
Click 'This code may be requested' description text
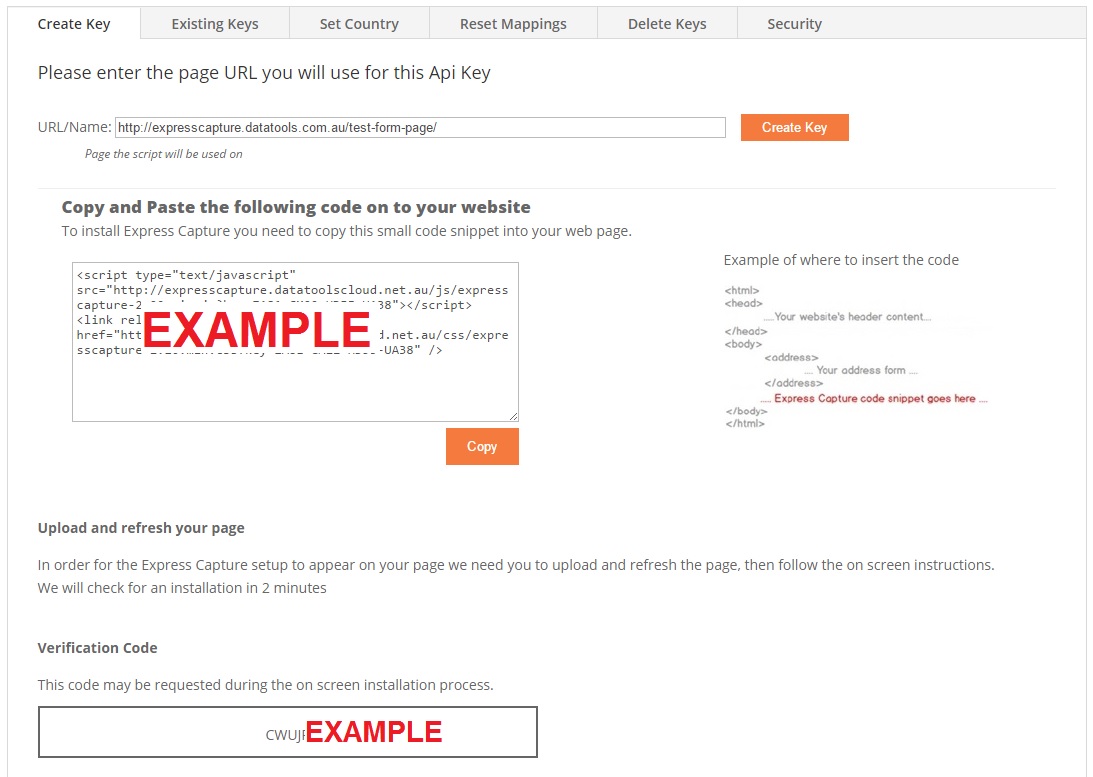(266, 685)
